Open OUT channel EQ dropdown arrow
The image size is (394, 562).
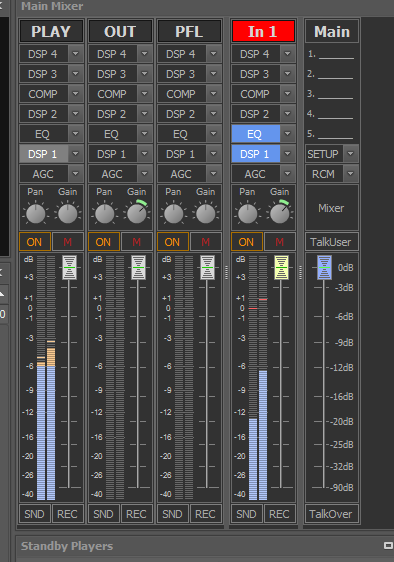[144, 134]
